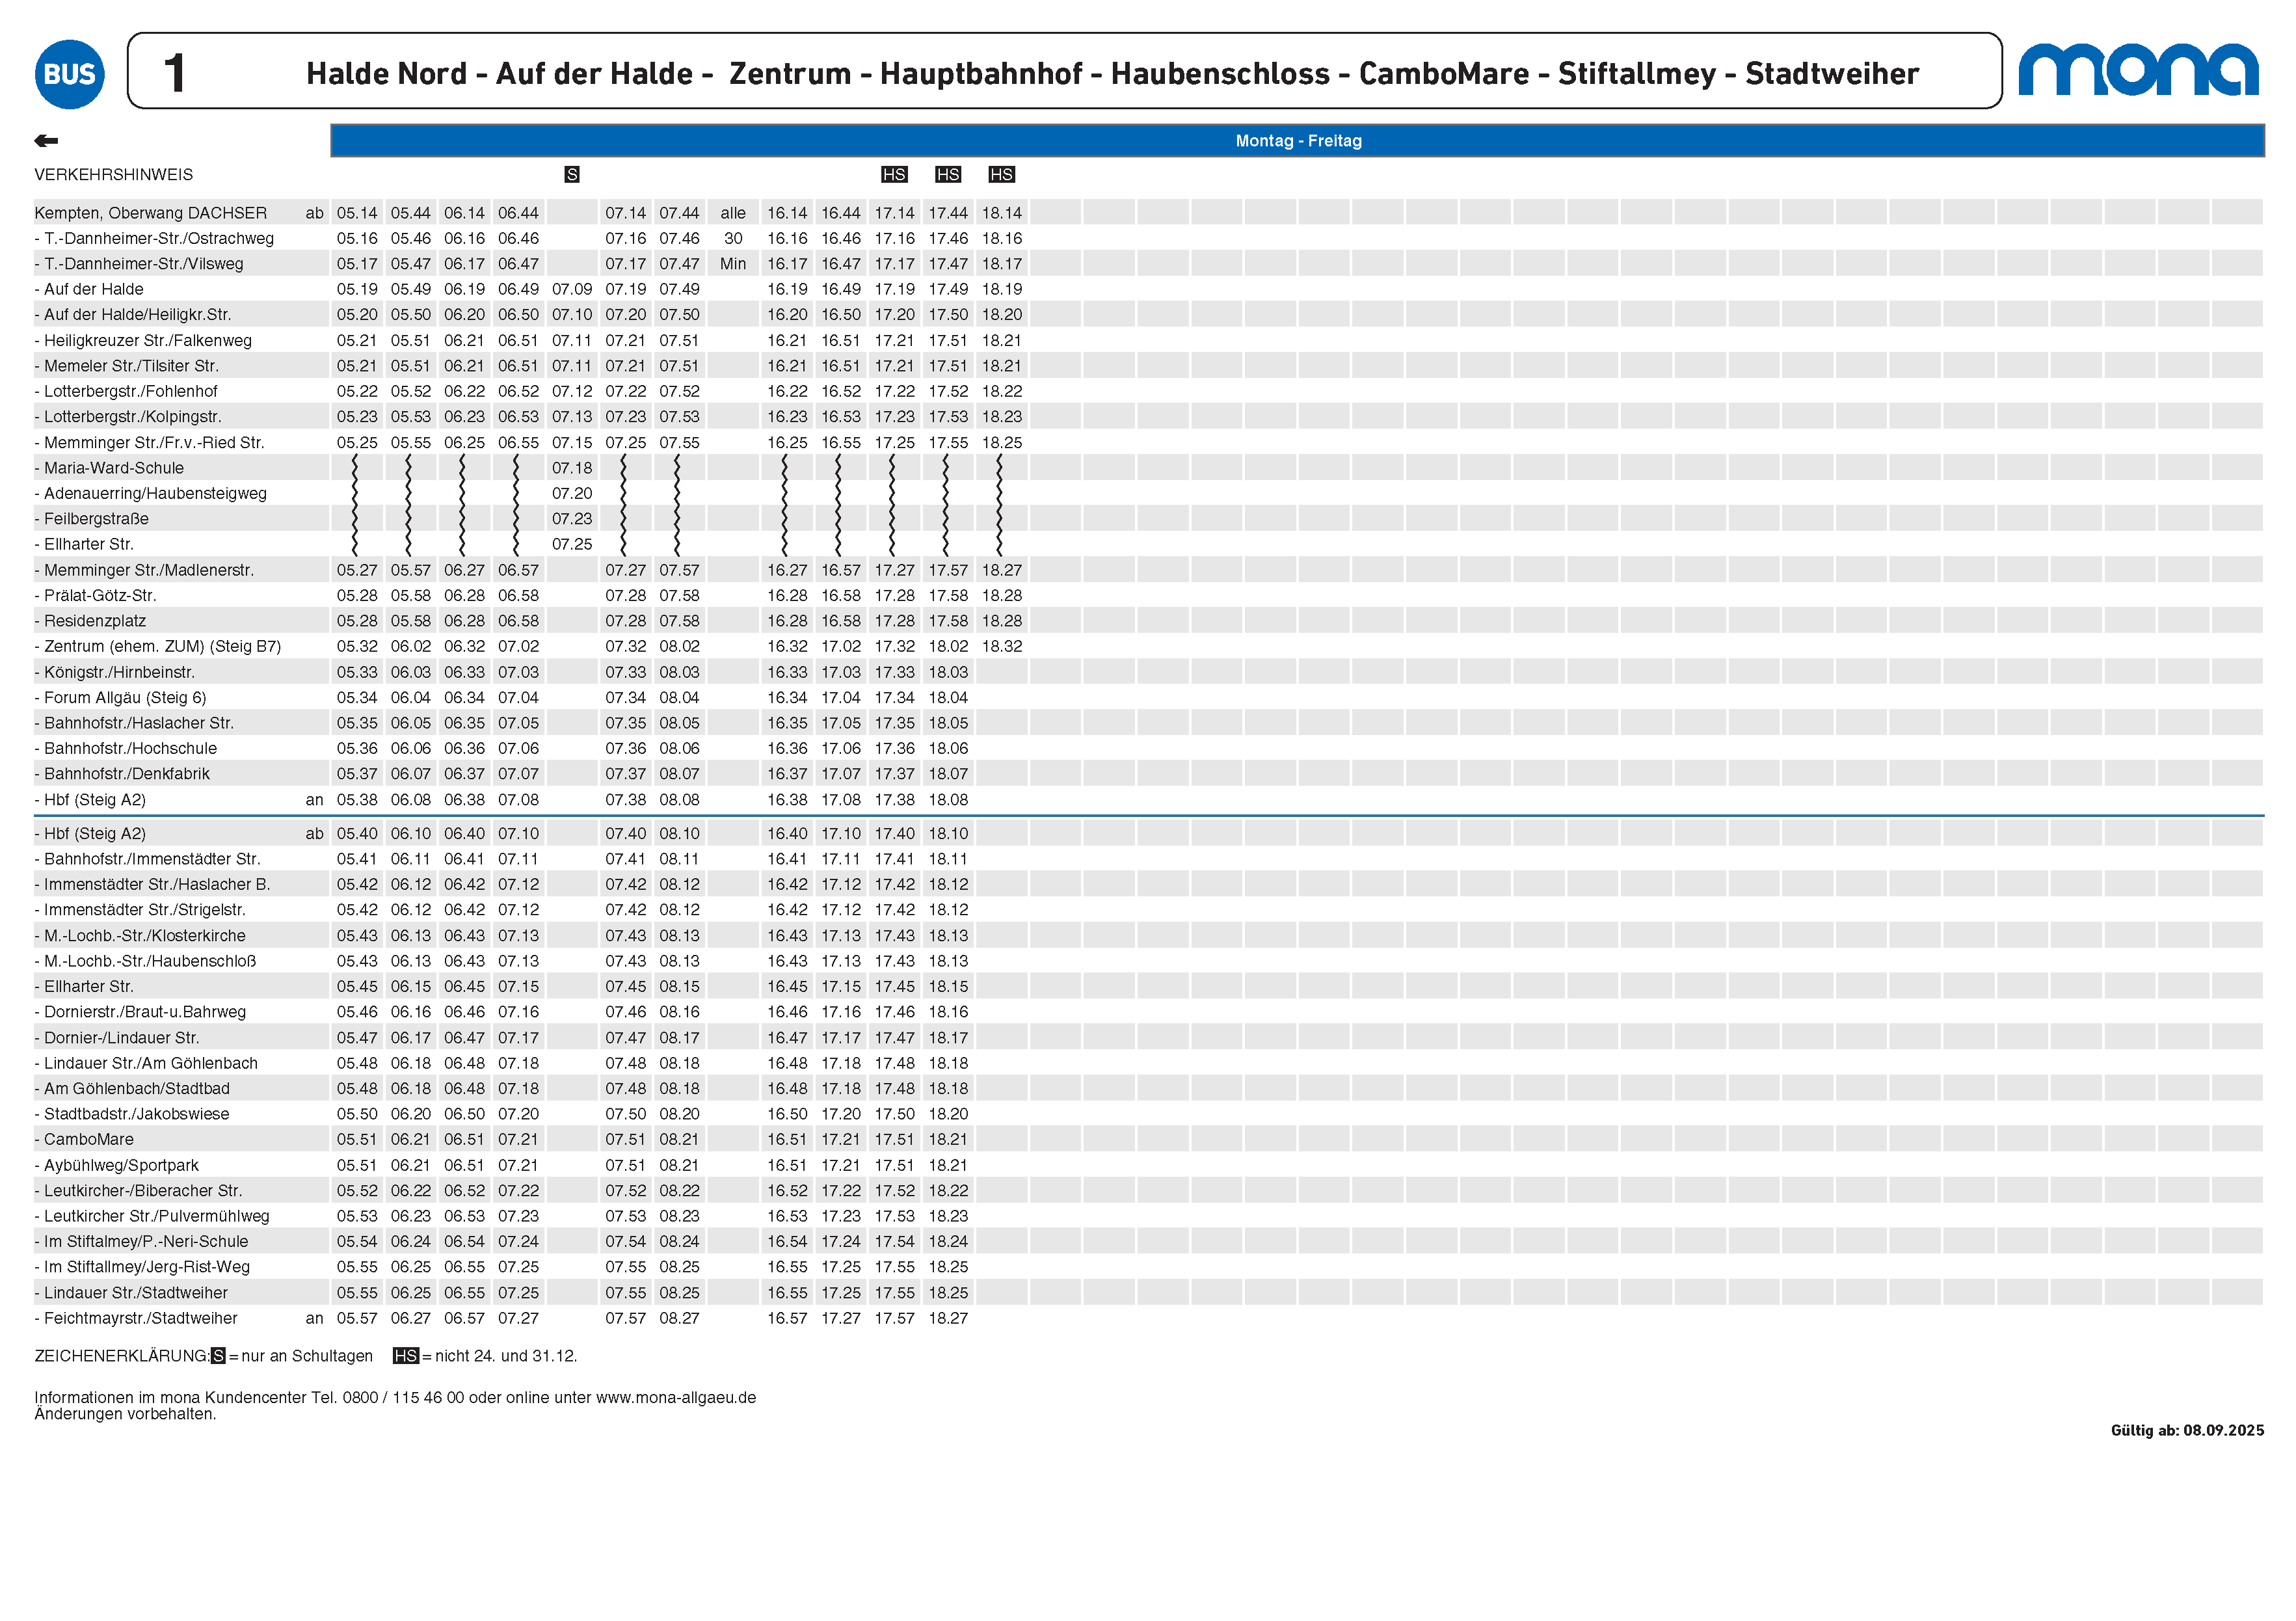This screenshot has width=2296, height=1621.
Task: Click the Gültig ab: 08.09.2025 validity note
Action: click(2187, 1431)
